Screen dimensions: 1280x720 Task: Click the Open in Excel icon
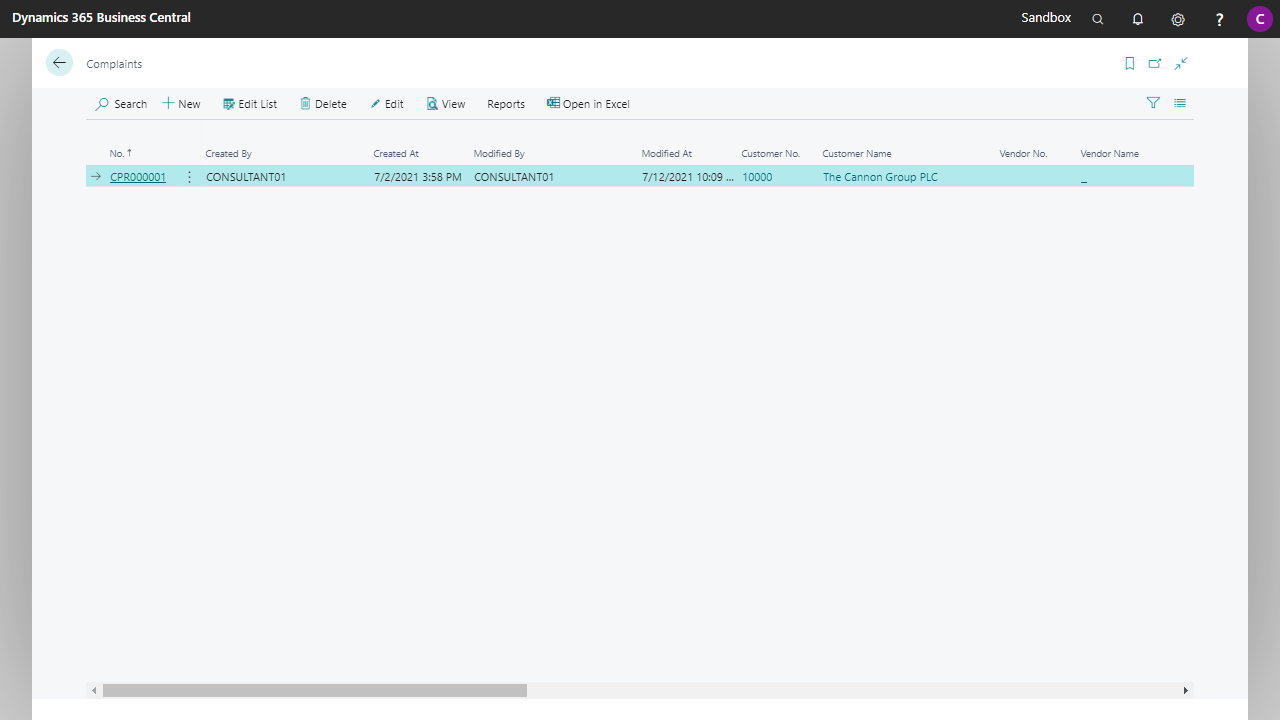588,104
